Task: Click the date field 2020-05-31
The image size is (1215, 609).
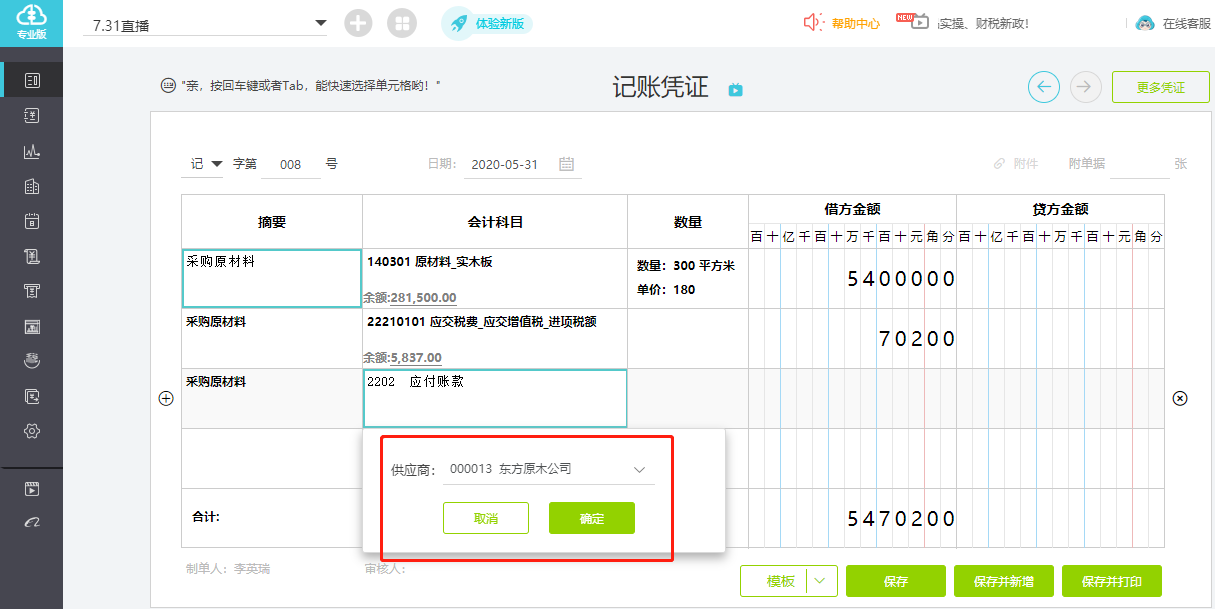Action: pos(505,164)
